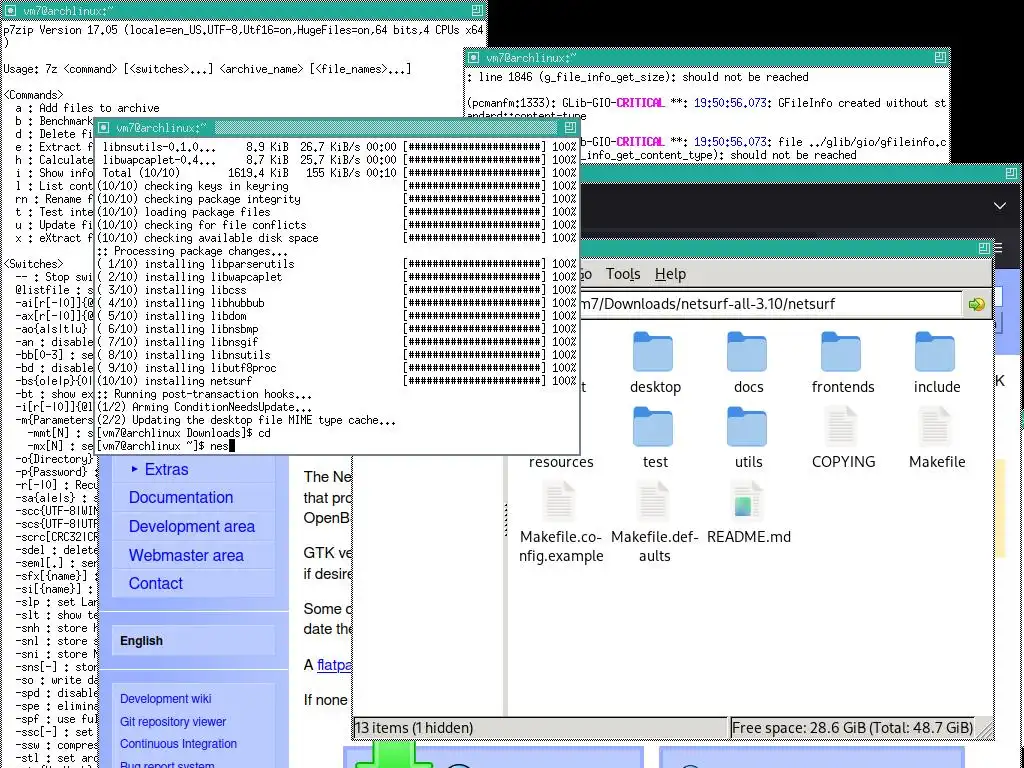Open the Help menu in file manager
This screenshot has height=768, width=1024.
click(x=670, y=274)
